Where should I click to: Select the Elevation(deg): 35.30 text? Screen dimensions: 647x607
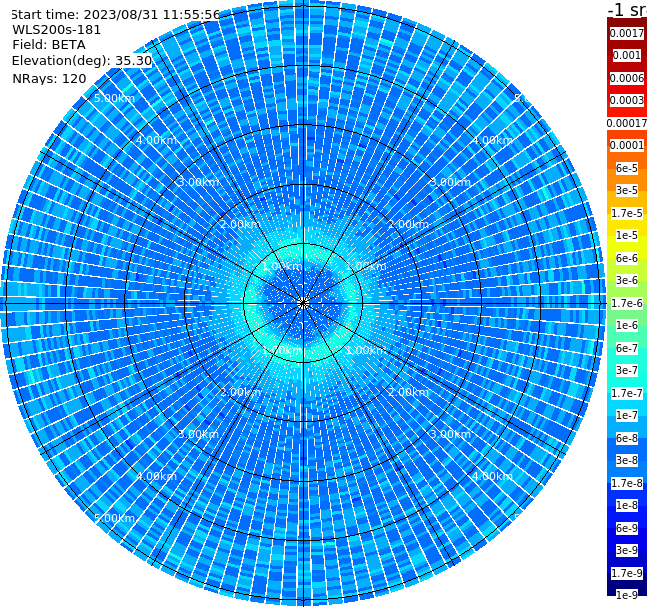(82, 61)
